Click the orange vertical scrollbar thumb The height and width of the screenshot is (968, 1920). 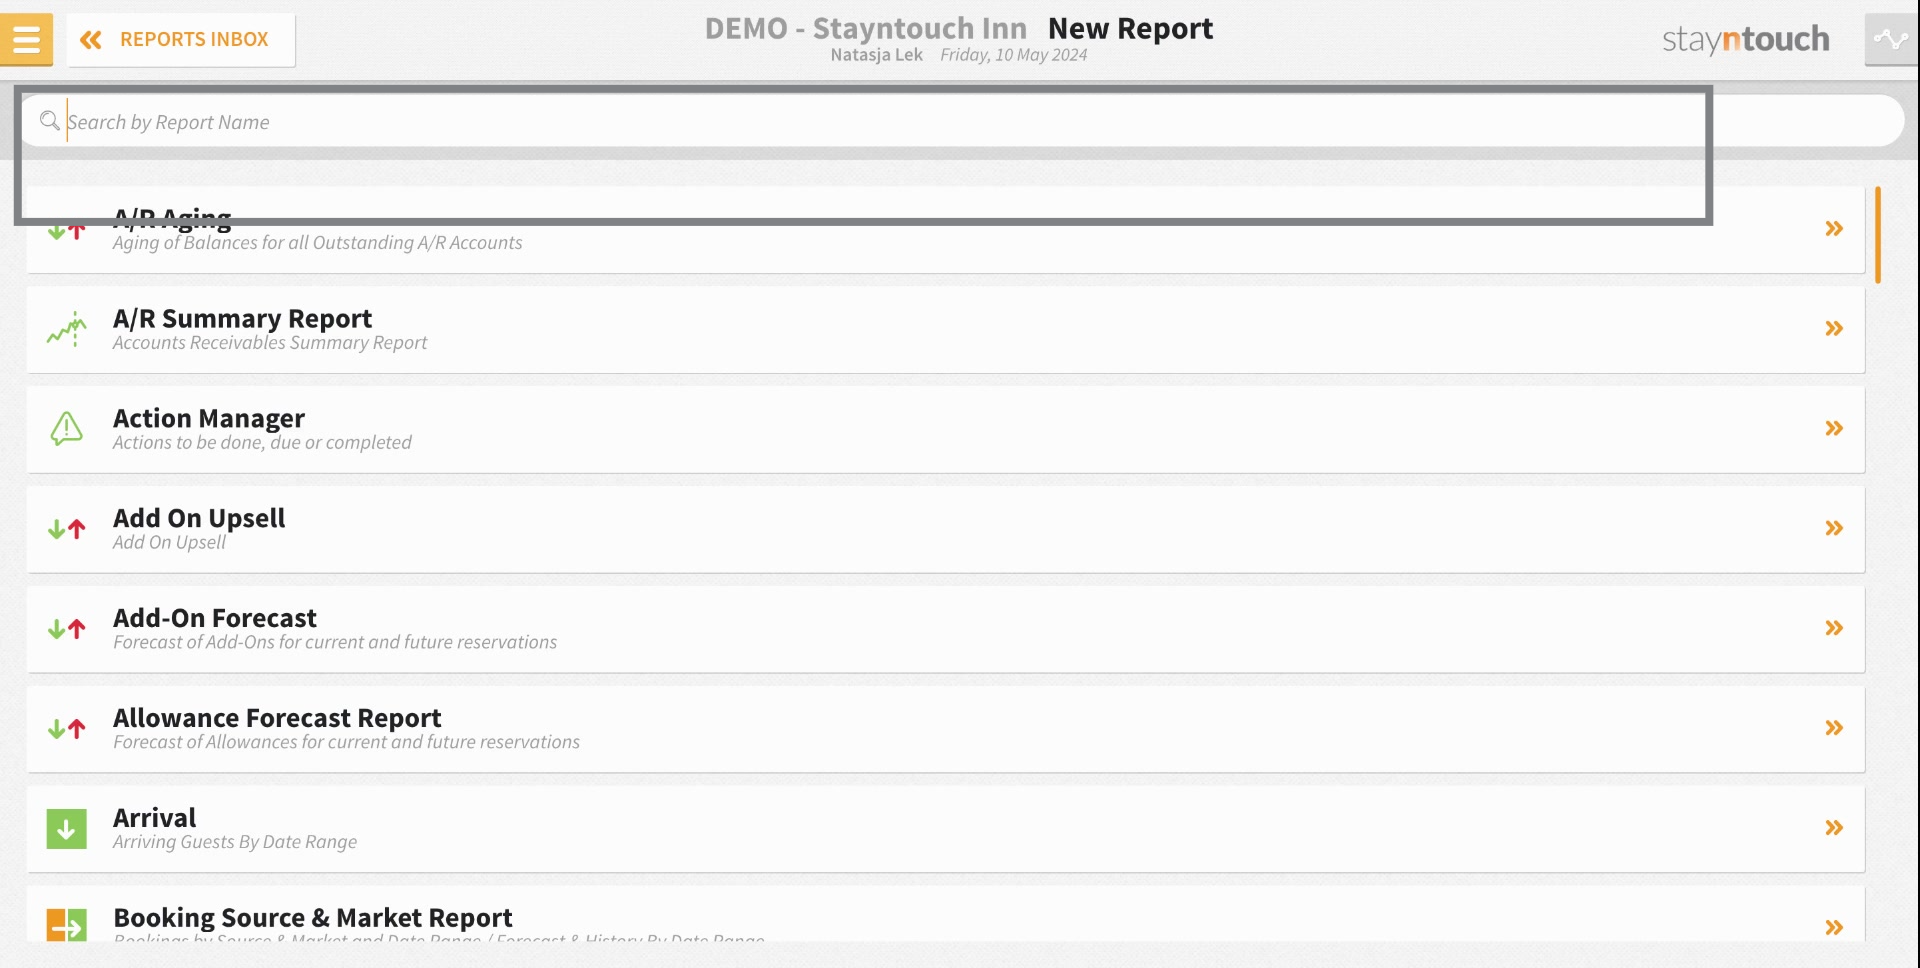[1878, 235]
